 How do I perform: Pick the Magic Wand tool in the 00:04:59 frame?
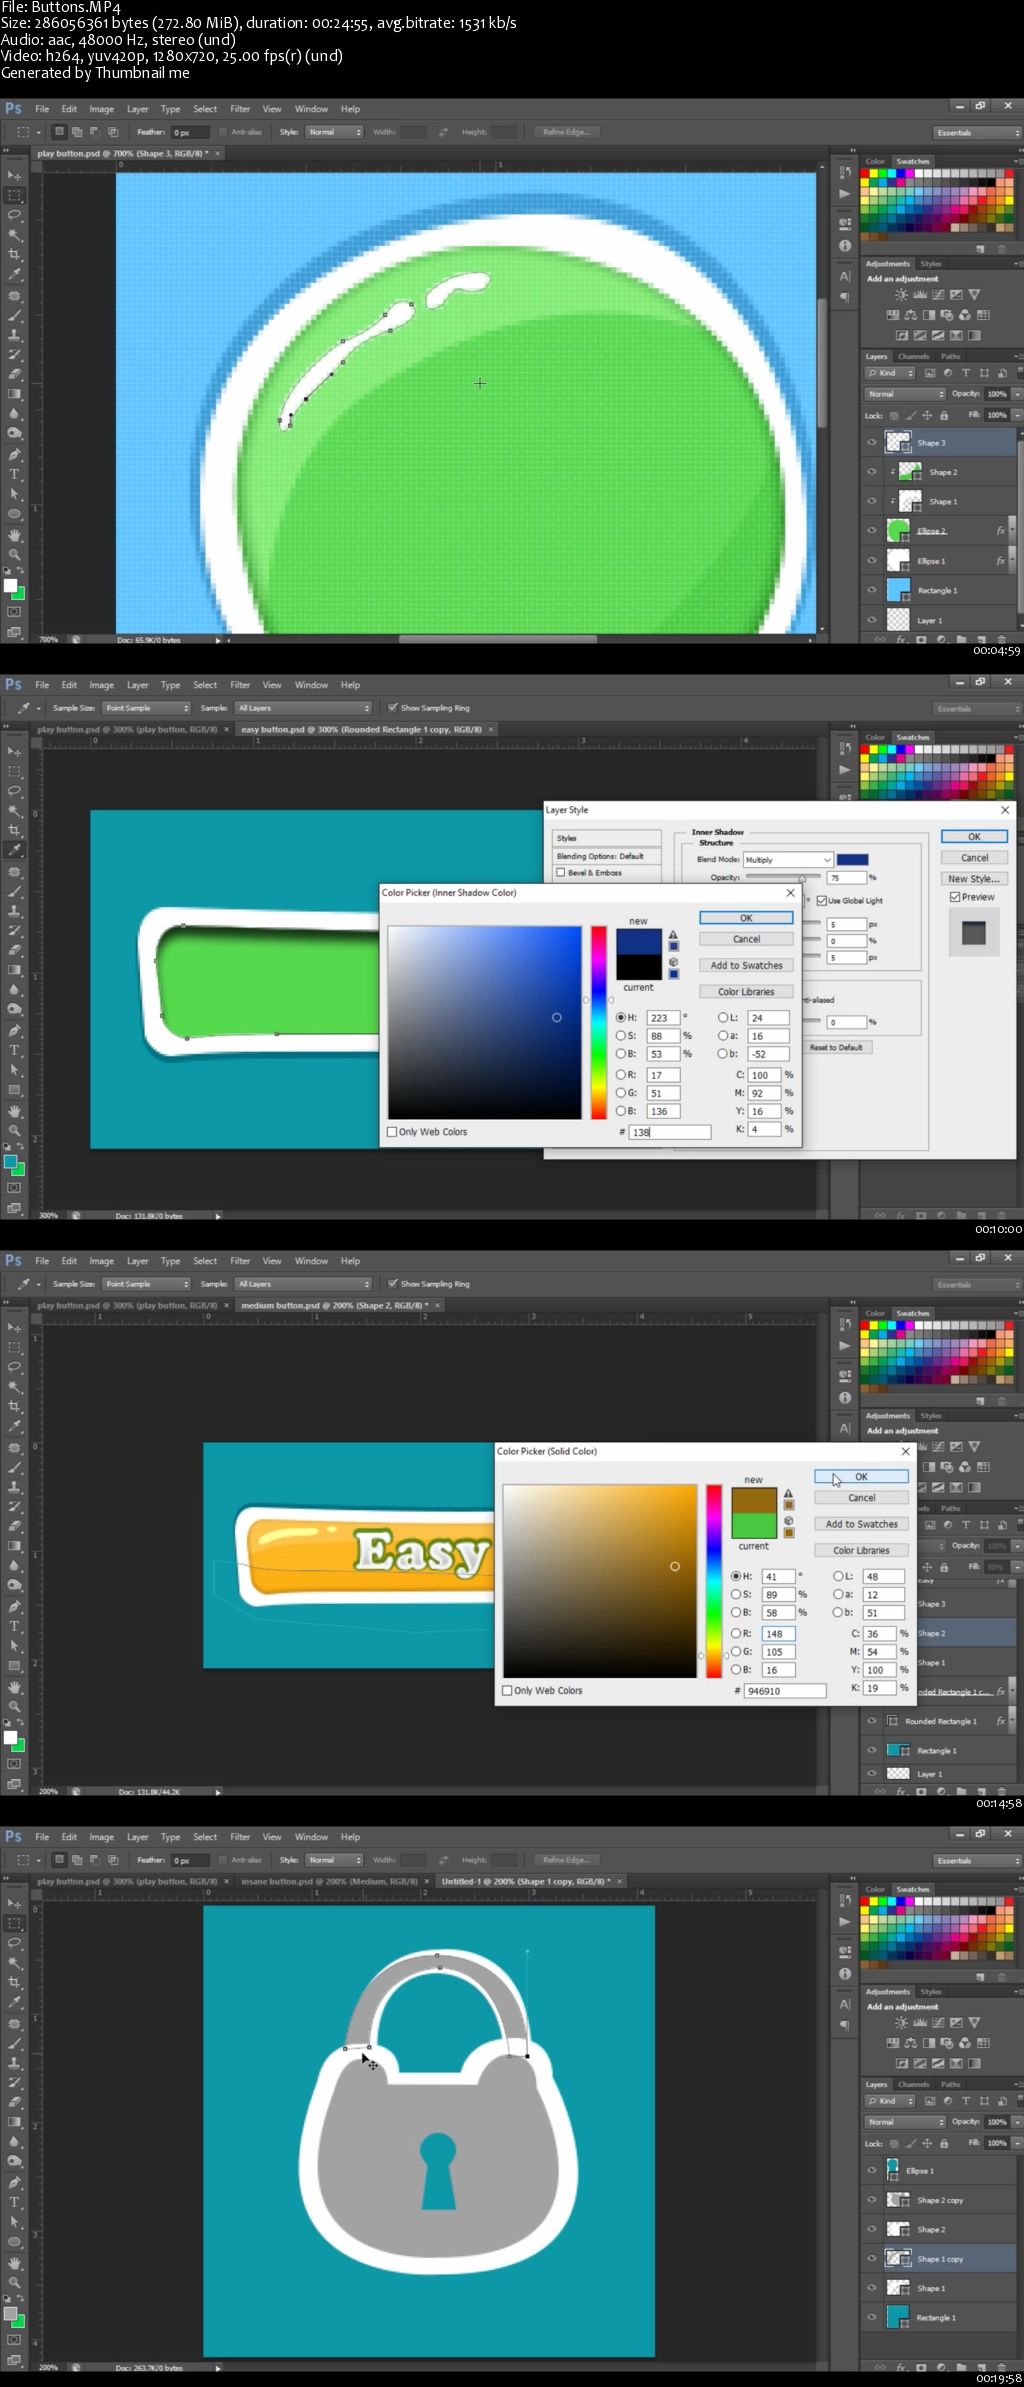click(15, 235)
